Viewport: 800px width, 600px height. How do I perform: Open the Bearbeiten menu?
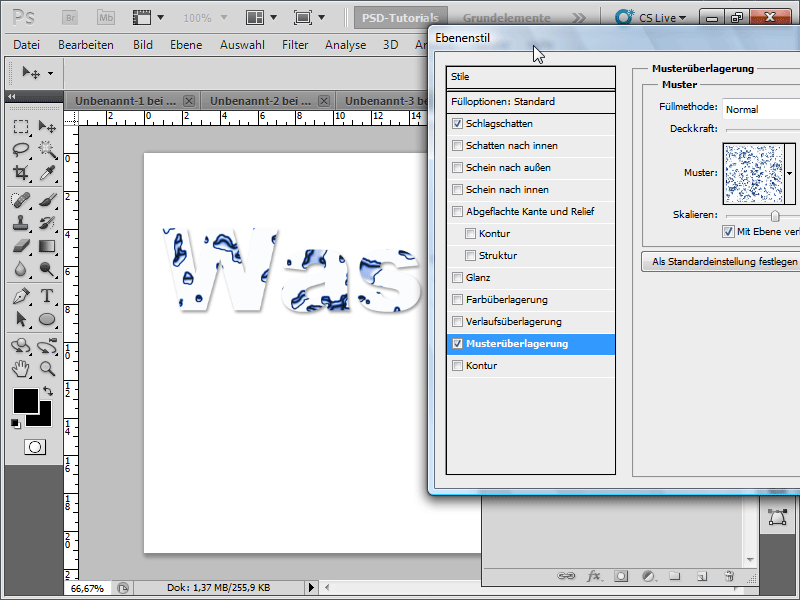click(x=86, y=45)
